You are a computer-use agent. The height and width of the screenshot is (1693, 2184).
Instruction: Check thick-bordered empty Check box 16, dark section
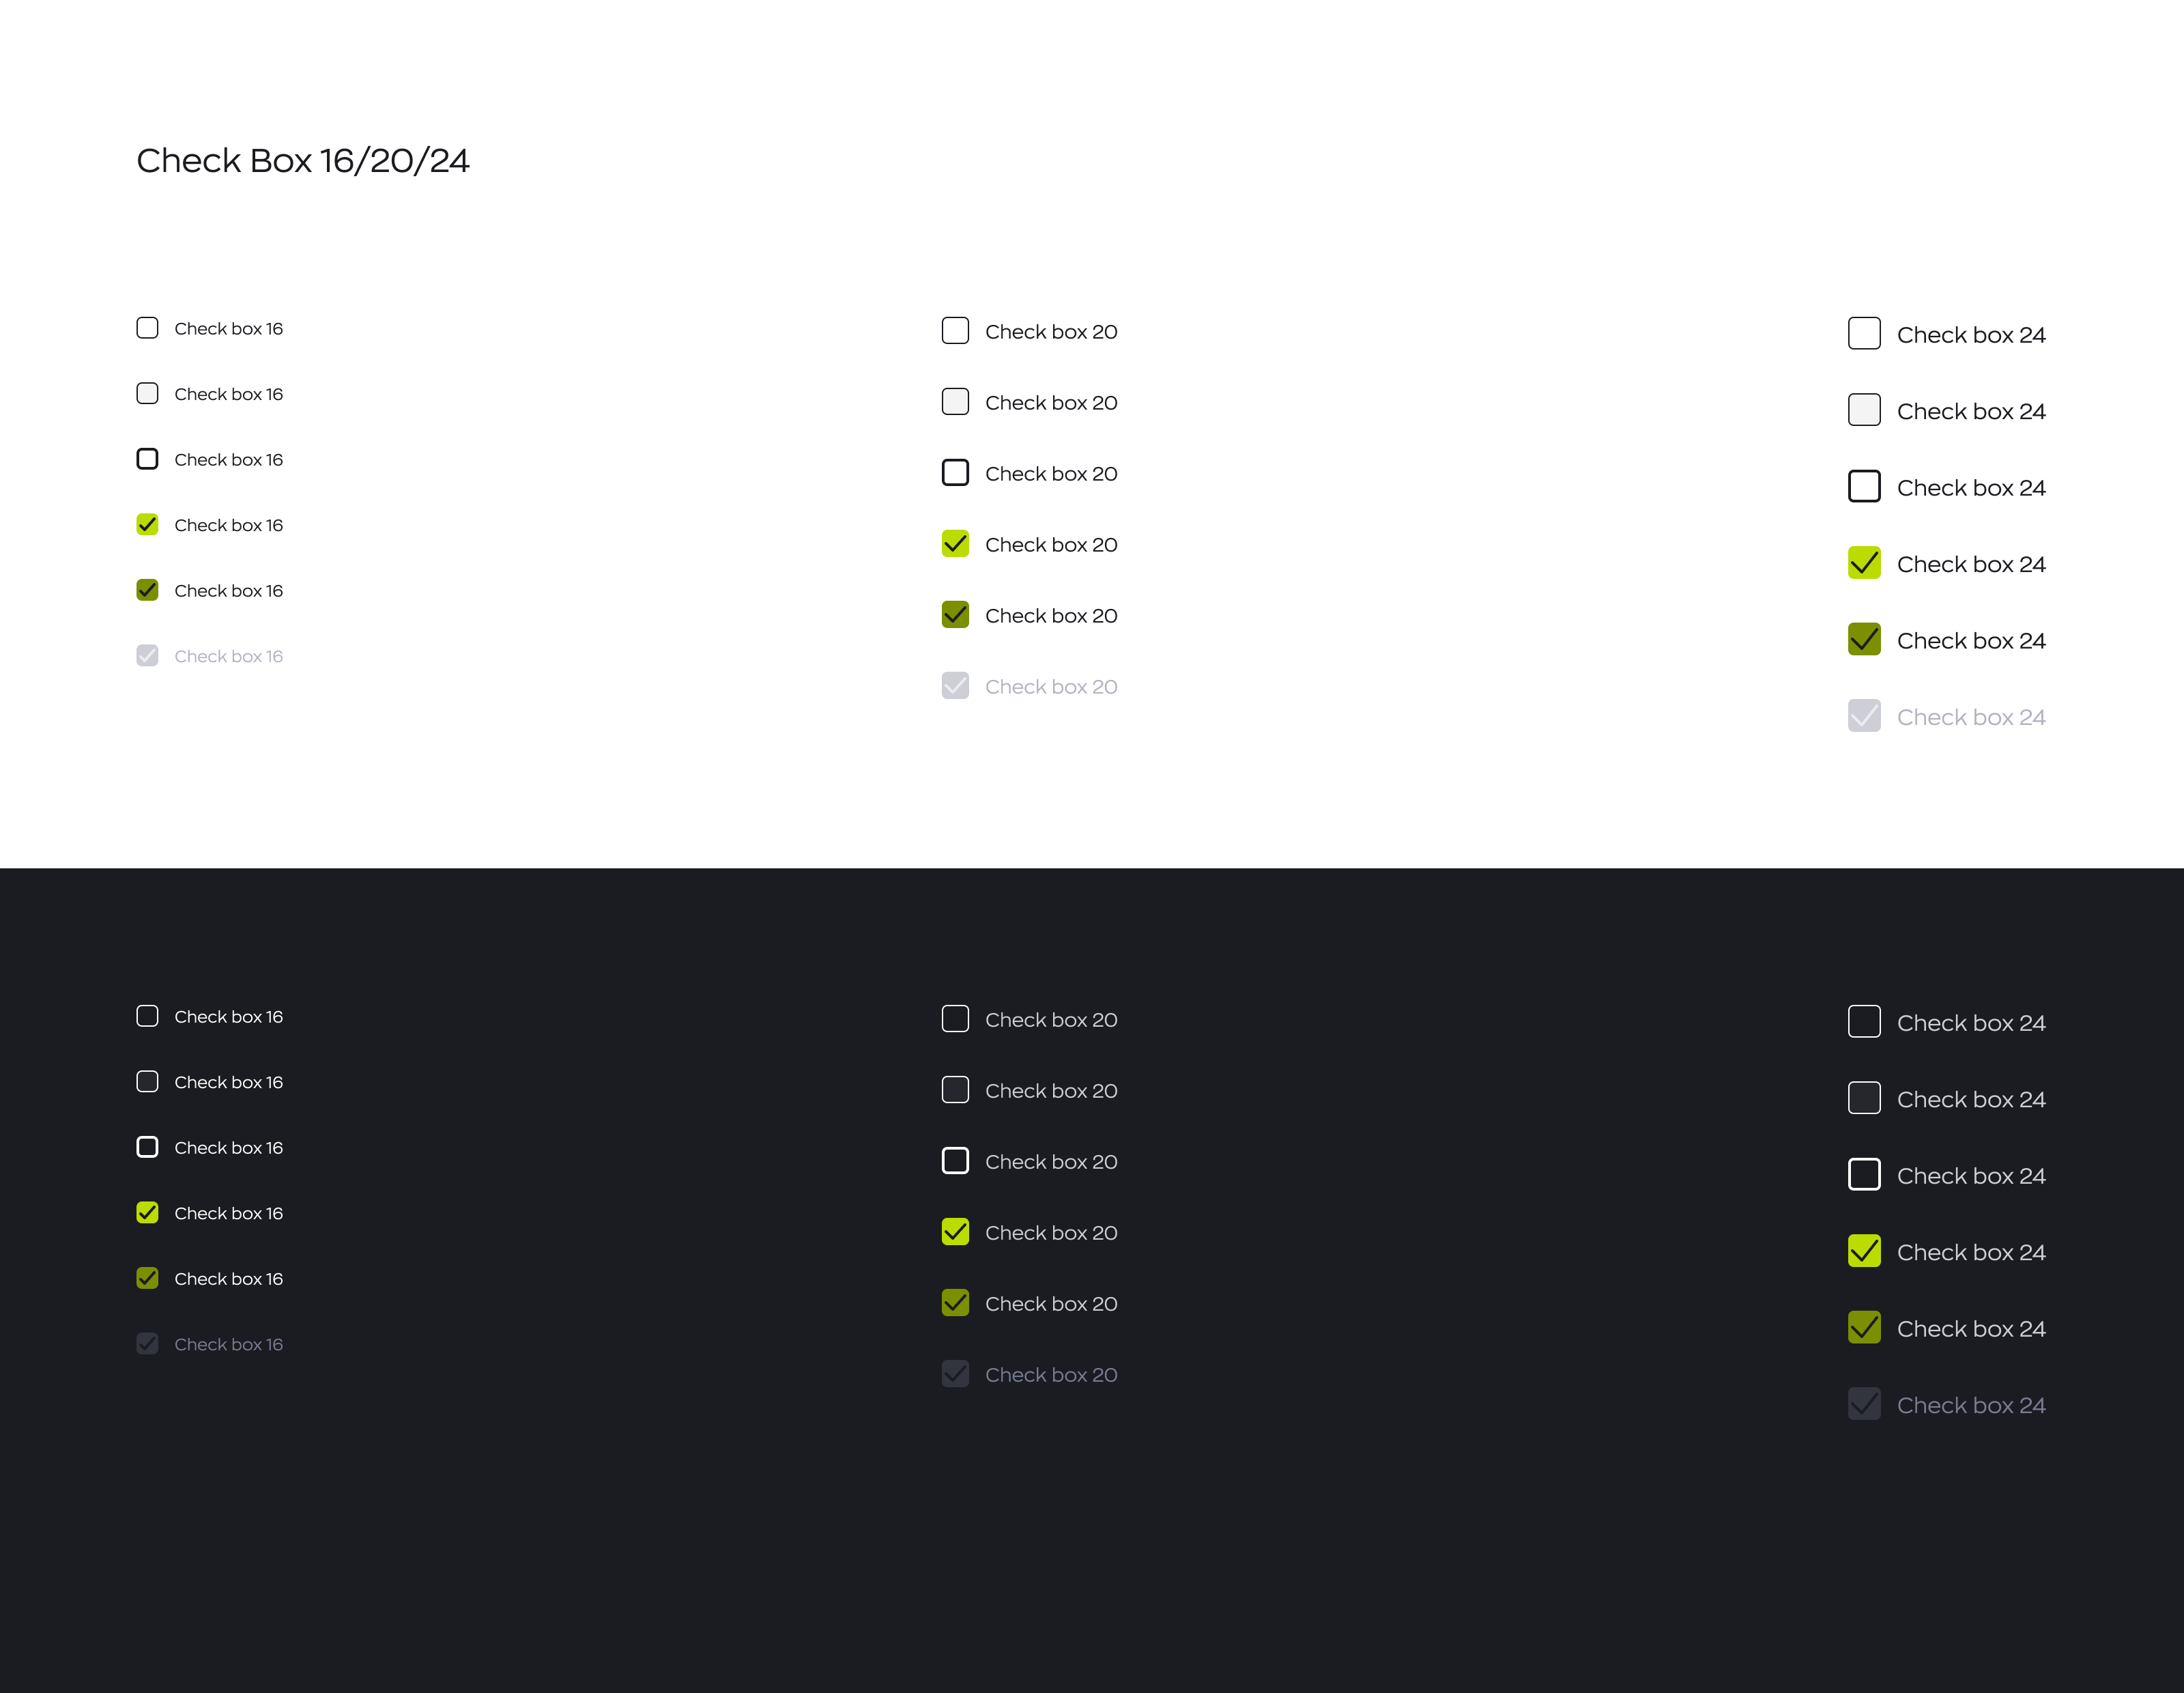point(147,1147)
